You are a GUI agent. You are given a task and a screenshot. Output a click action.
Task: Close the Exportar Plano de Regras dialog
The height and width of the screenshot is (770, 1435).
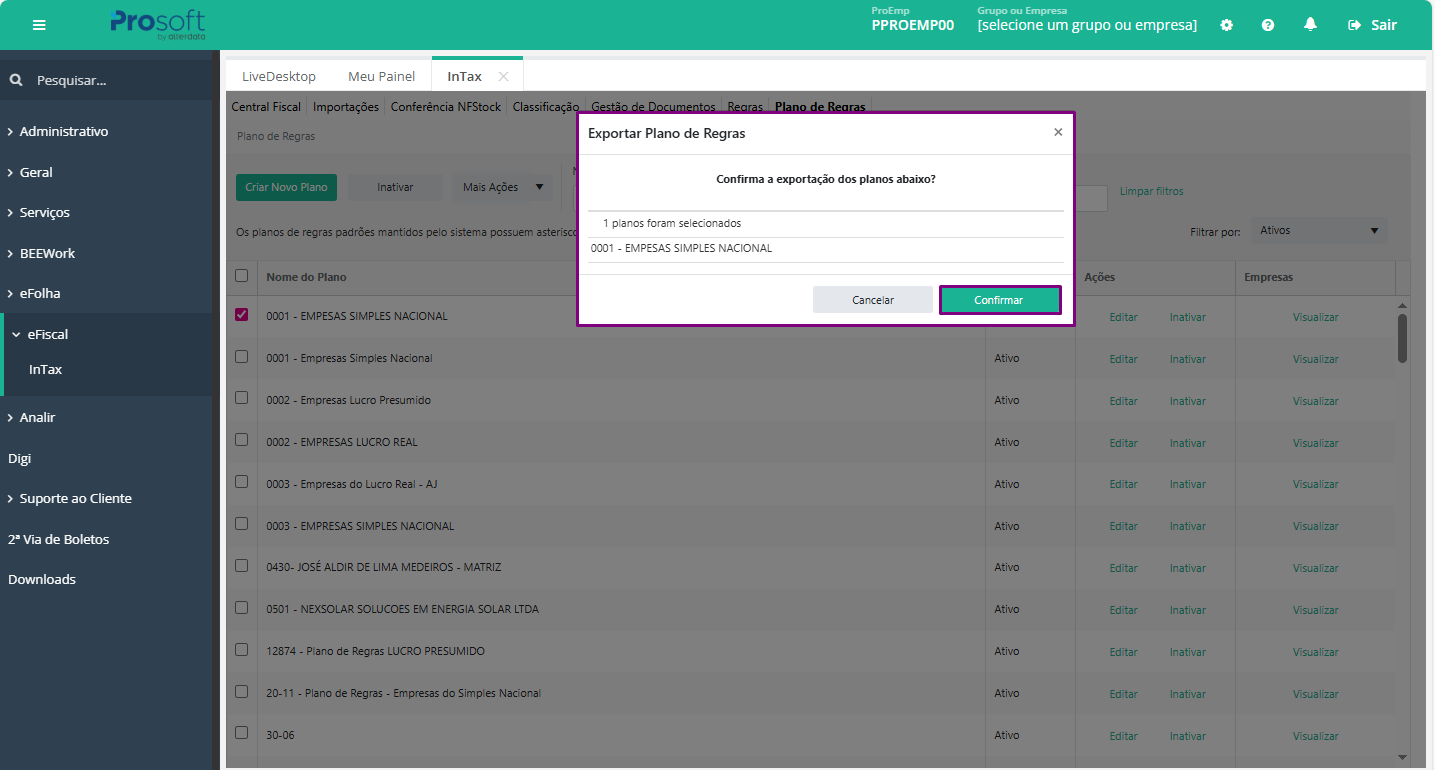[x=1058, y=132]
